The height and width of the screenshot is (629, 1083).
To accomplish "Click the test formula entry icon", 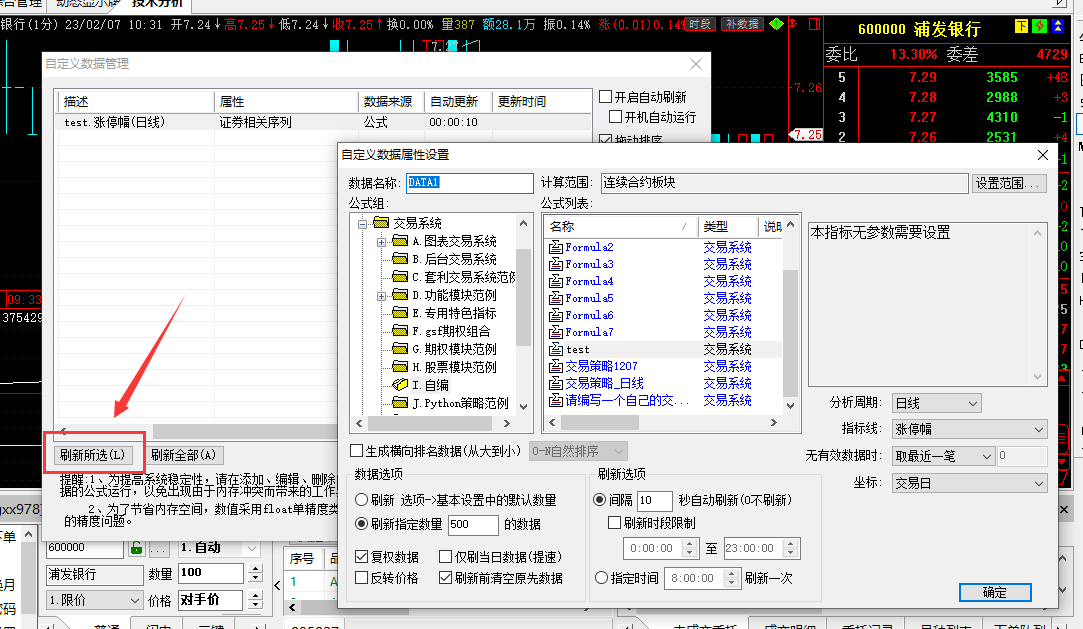I will tap(557, 349).
